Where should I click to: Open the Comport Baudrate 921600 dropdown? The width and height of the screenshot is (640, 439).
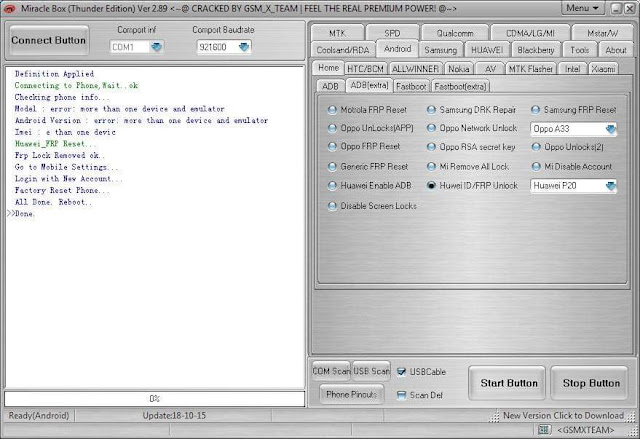[244, 47]
